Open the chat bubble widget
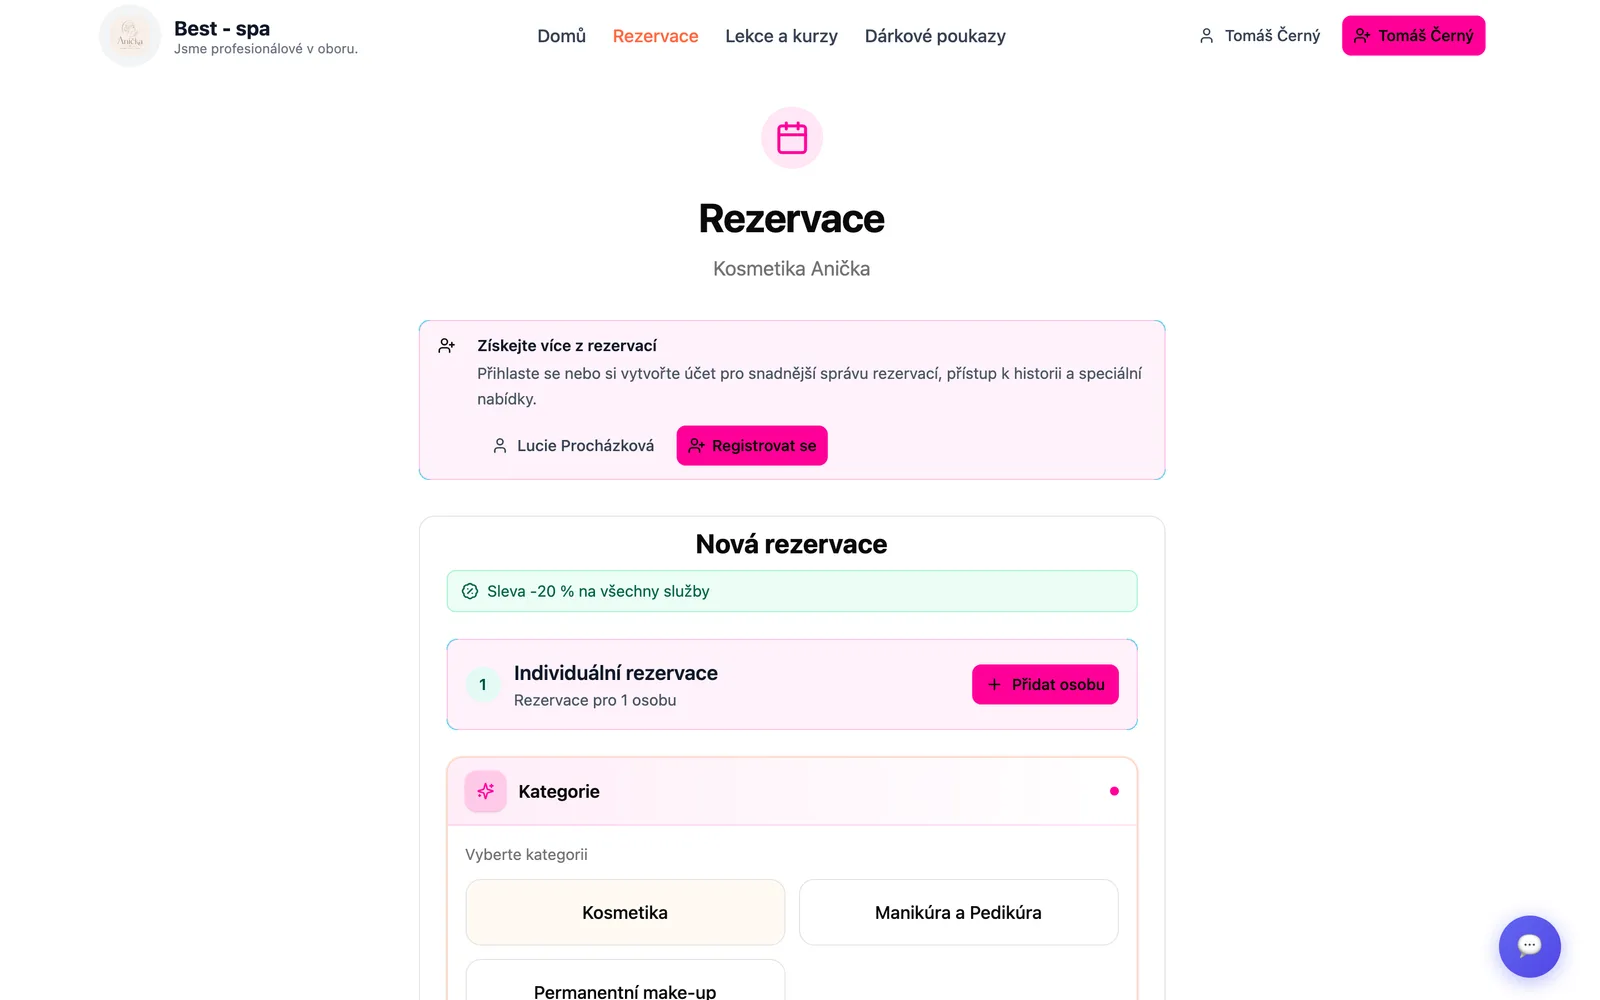The height and width of the screenshot is (1000, 1600). point(1529,946)
